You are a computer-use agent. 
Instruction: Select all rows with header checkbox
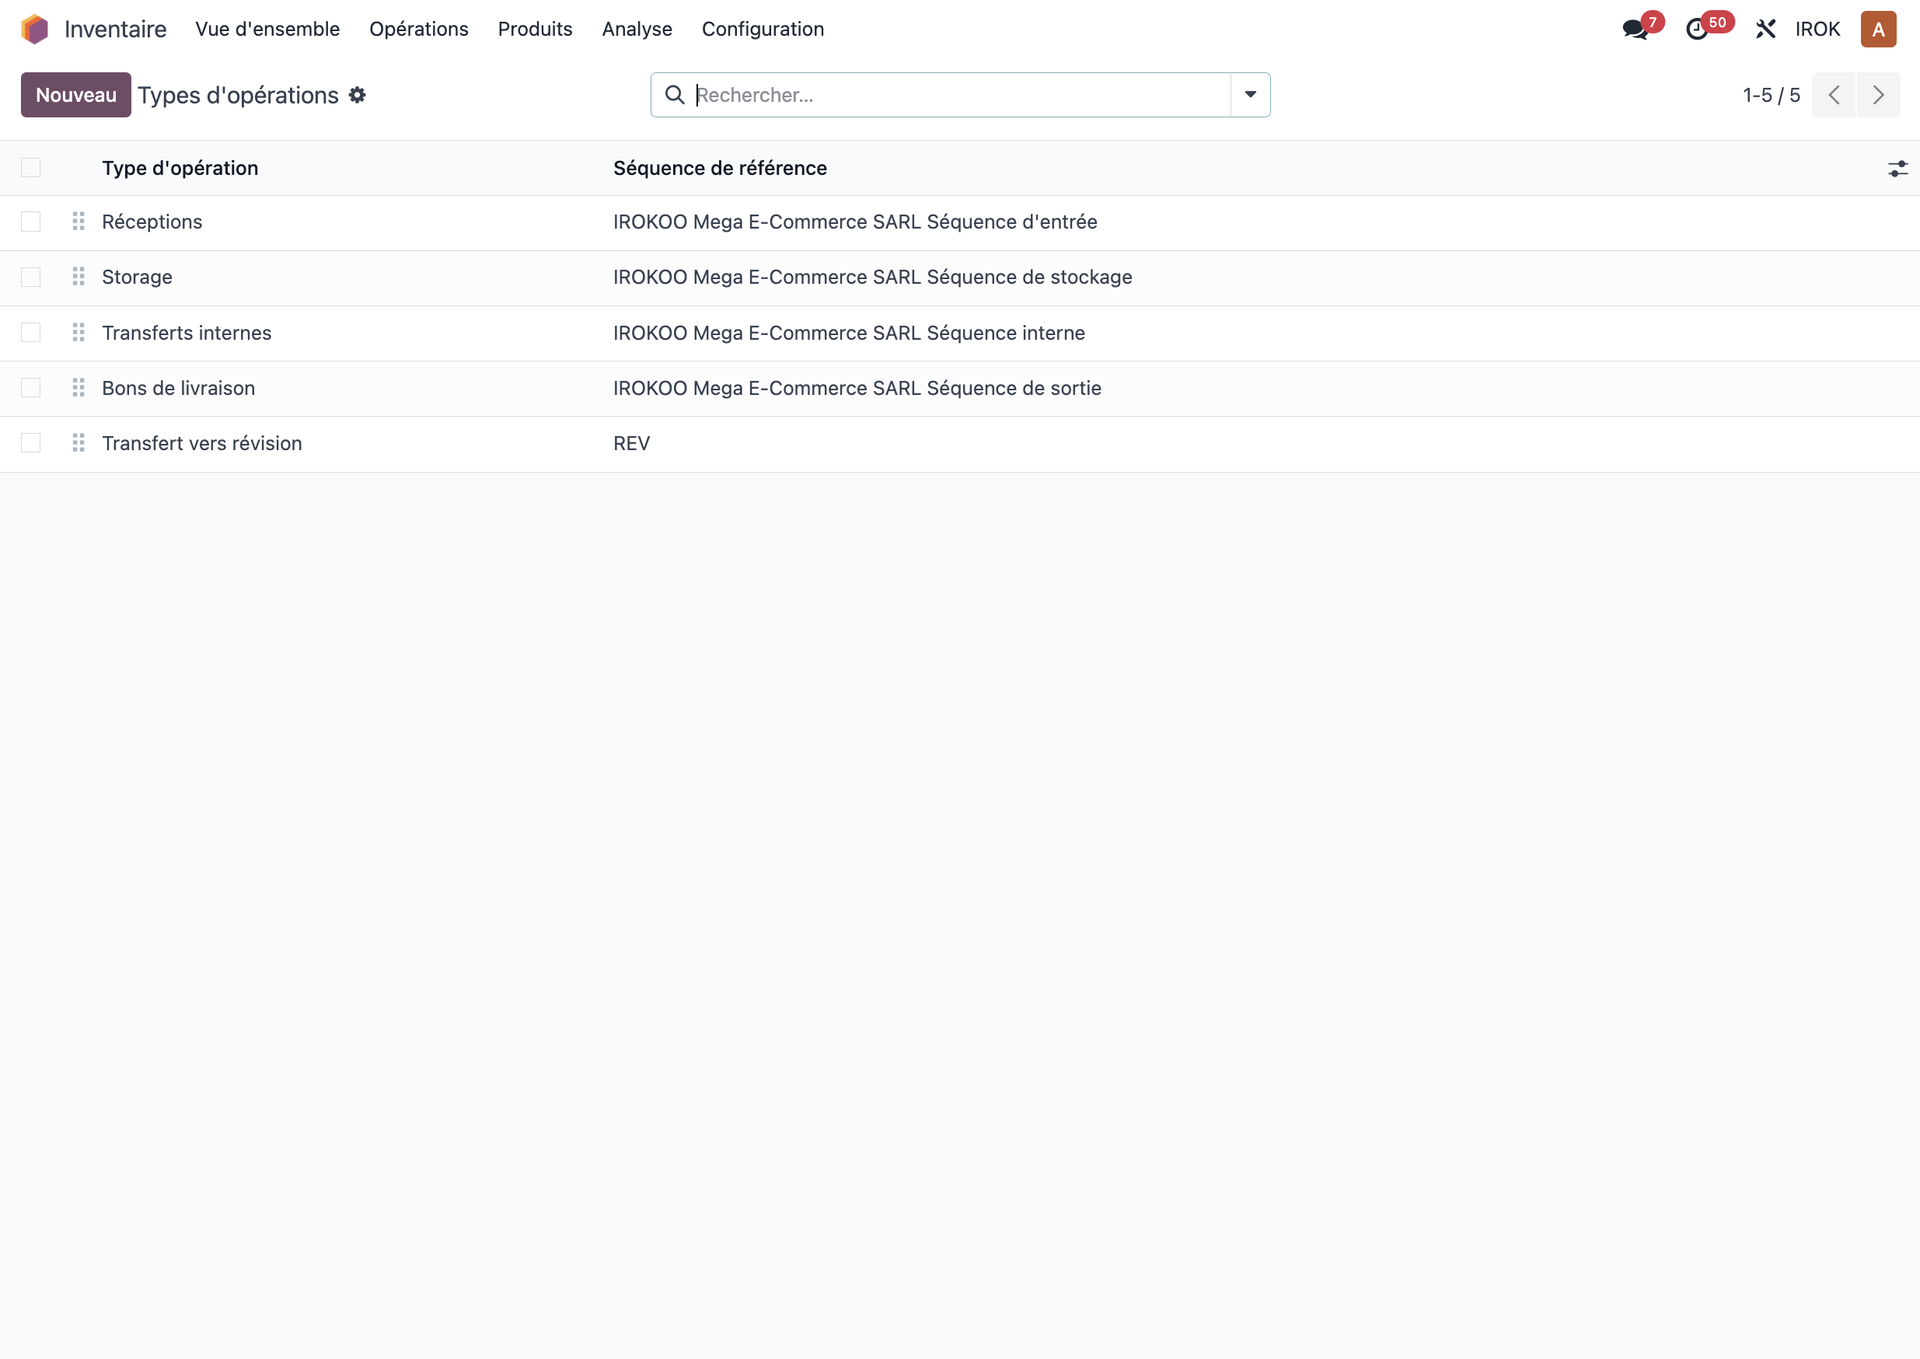click(x=31, y=168)
